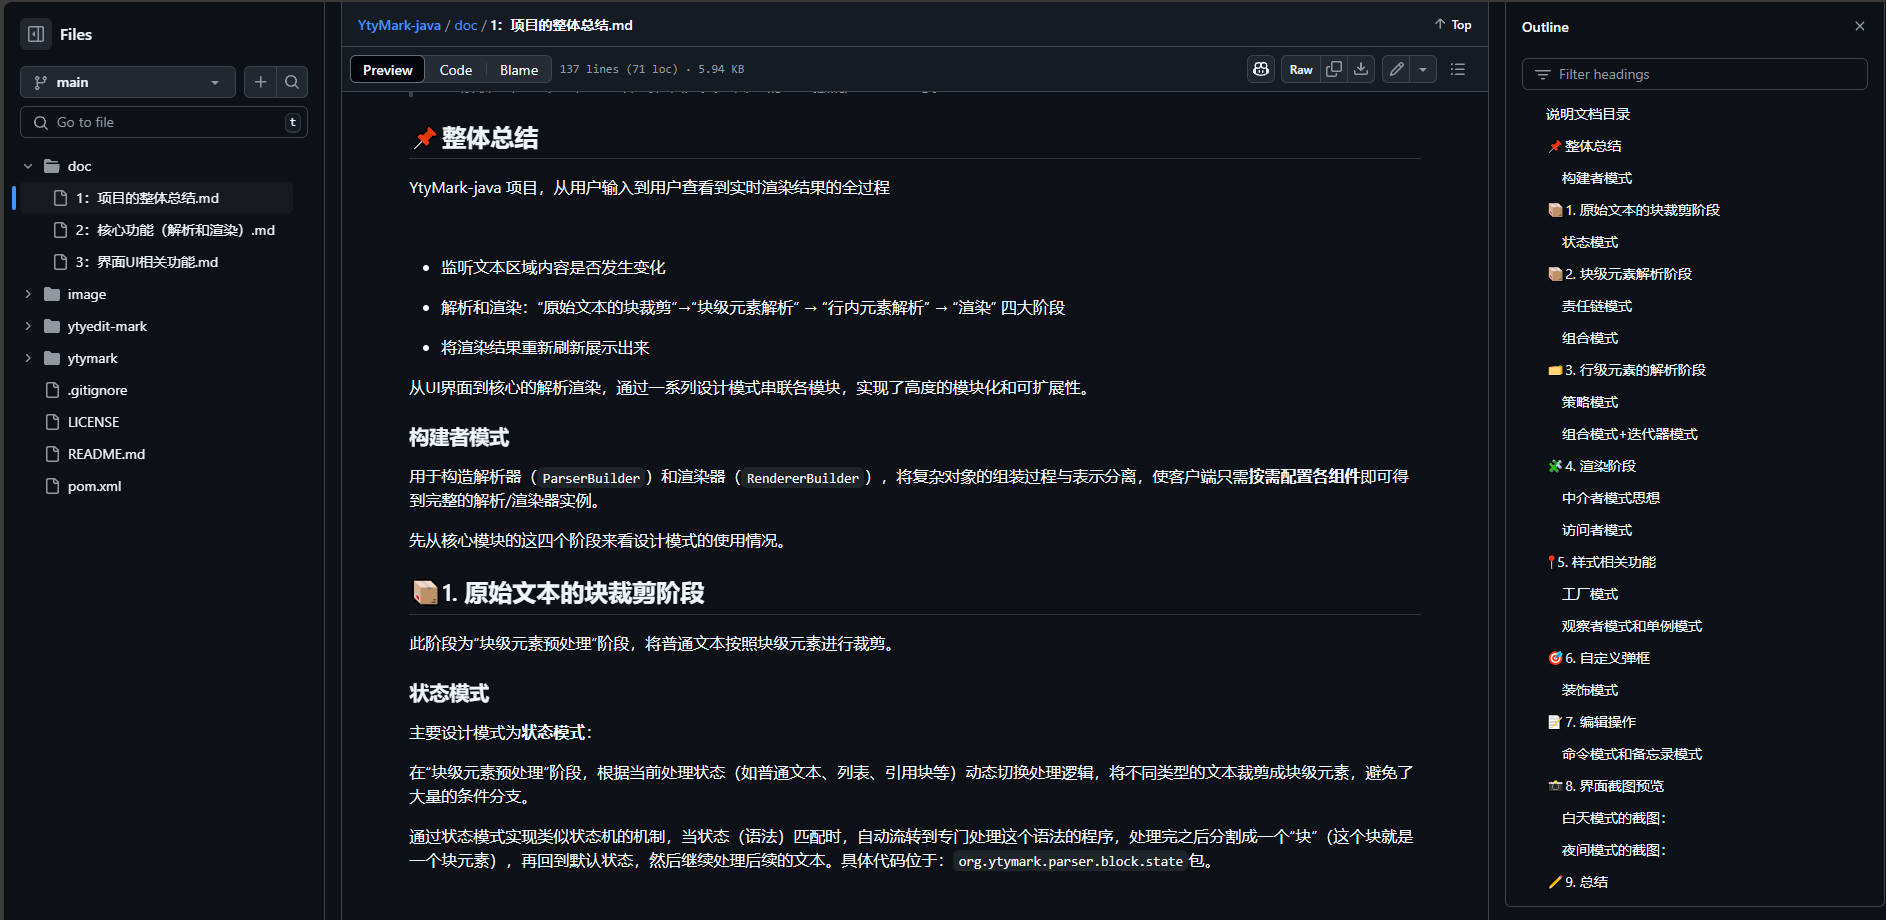Switch to the Blame tab
The width and height of the screenshot is (1886, 920).
point(519,70)
